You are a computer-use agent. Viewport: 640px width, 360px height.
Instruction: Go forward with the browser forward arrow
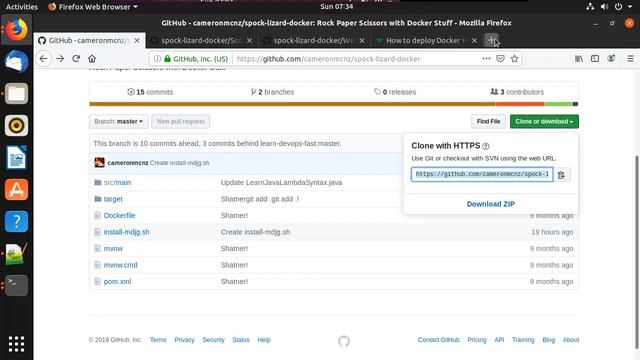tap(60, 59)
